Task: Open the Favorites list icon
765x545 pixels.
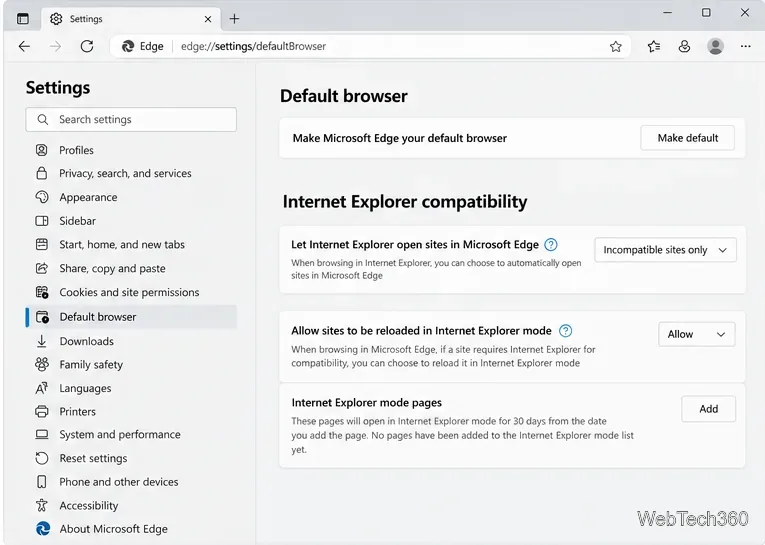Action: (x=654, y=46)
